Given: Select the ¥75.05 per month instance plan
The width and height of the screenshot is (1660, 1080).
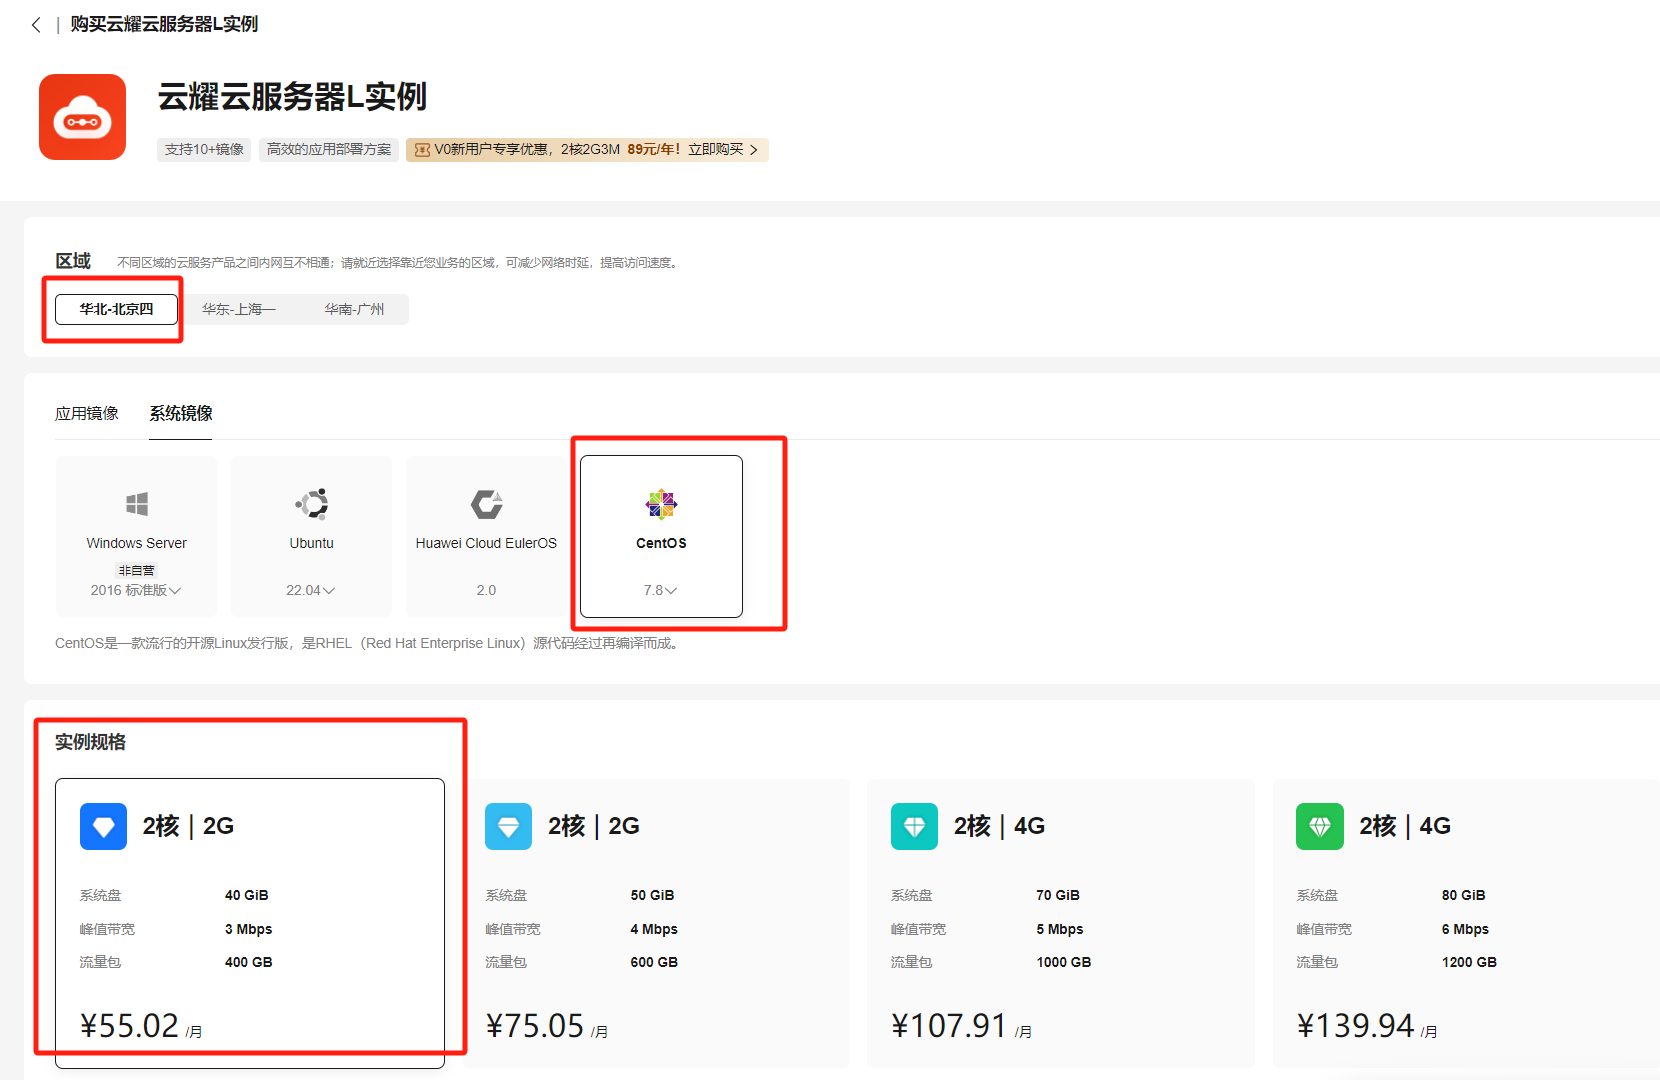Looking at the screenshot, I should click(658, 922).
